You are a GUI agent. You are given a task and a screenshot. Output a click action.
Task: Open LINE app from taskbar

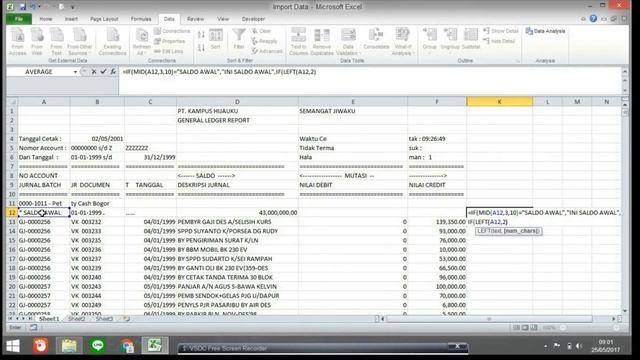coord(98,346)
